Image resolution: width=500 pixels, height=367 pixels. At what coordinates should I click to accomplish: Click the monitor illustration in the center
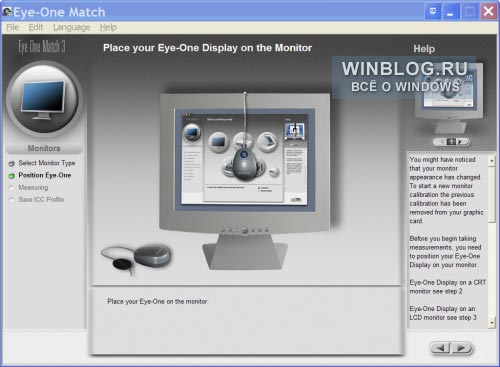point(245,180)
